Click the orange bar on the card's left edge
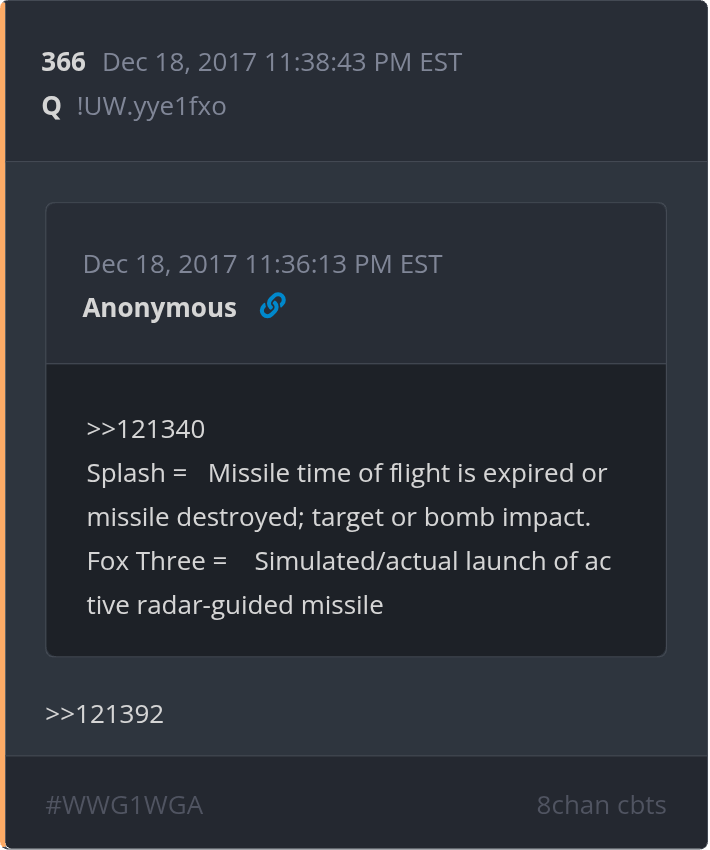Screen dimensions: 710x850 pos(3,425)
